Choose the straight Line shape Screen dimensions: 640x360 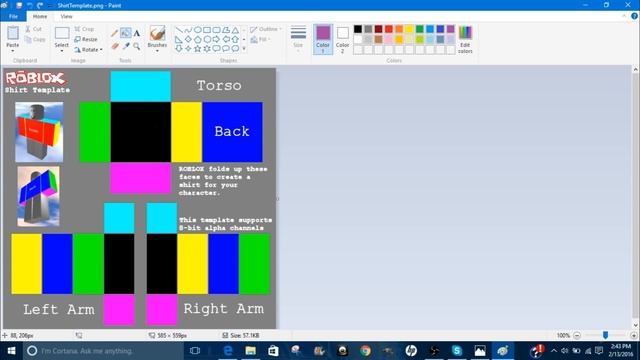pyautogui.click(x=179, y=30)
